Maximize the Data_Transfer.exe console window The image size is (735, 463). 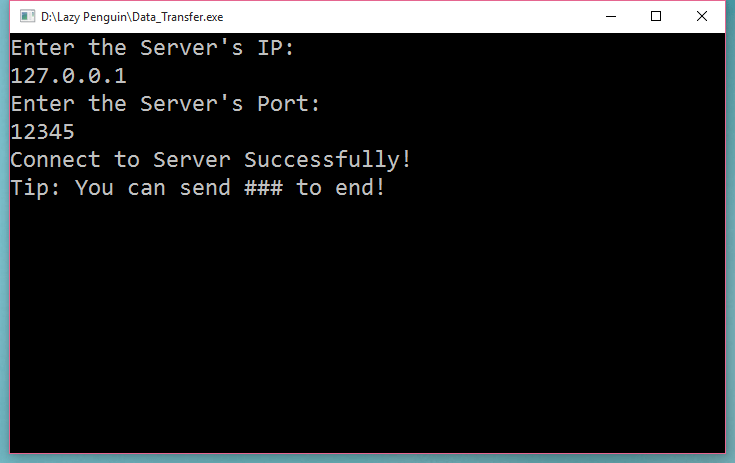click(x=656, y=16)
